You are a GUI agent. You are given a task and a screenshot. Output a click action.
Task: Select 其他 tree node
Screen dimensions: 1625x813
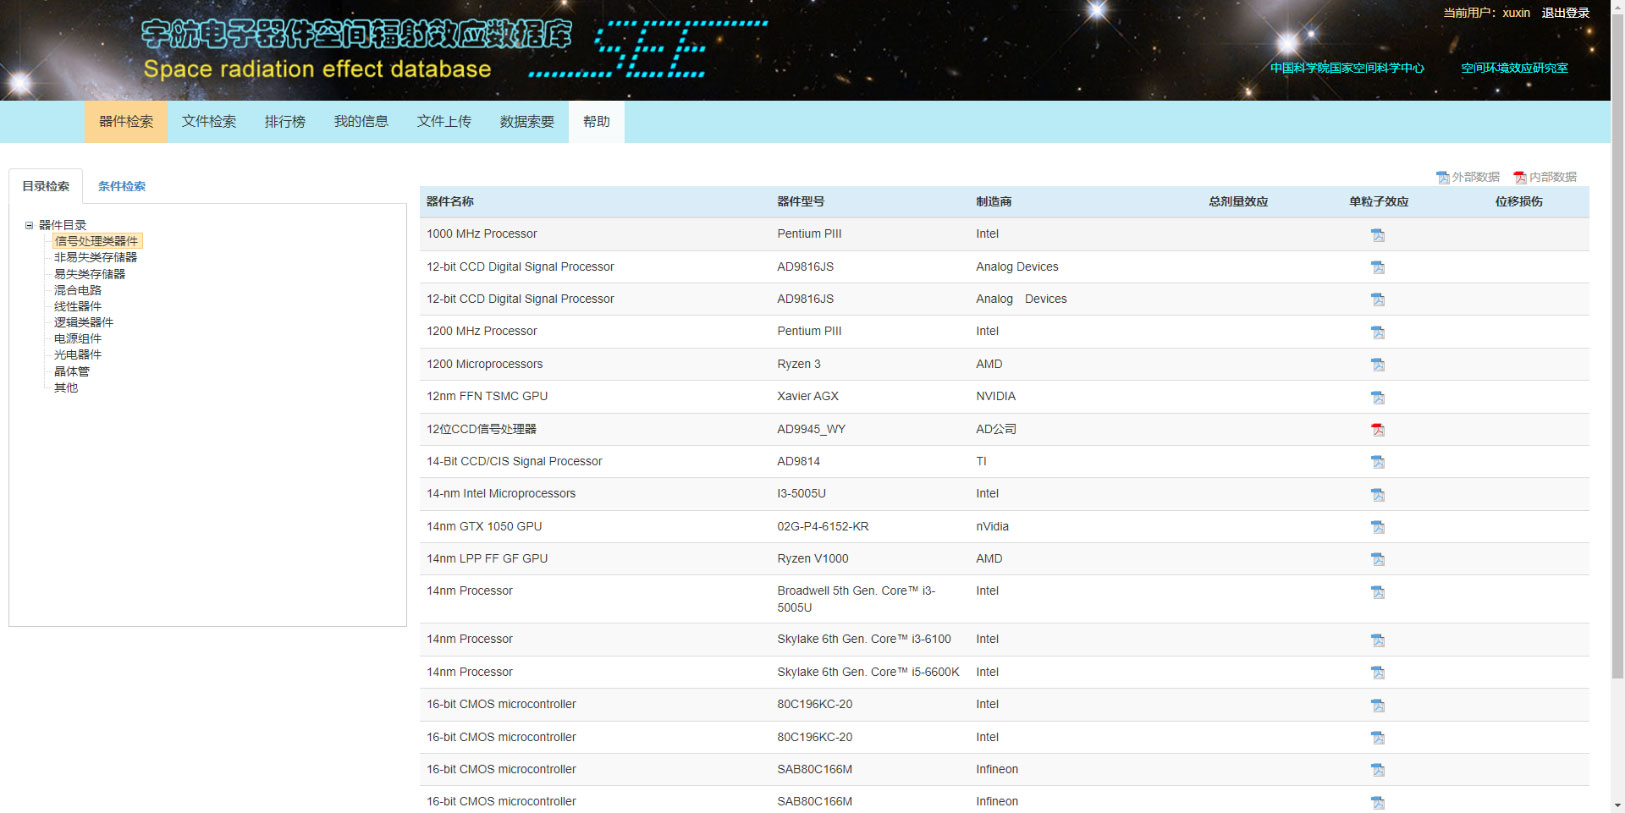tap(65, 388)
